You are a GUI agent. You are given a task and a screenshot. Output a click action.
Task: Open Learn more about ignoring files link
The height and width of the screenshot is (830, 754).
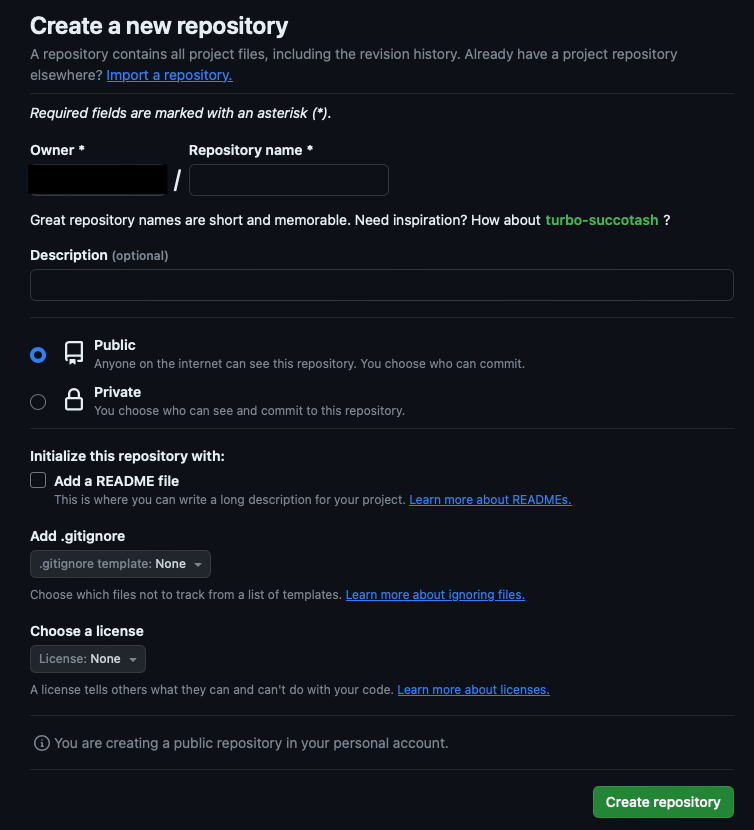(435, 594)
